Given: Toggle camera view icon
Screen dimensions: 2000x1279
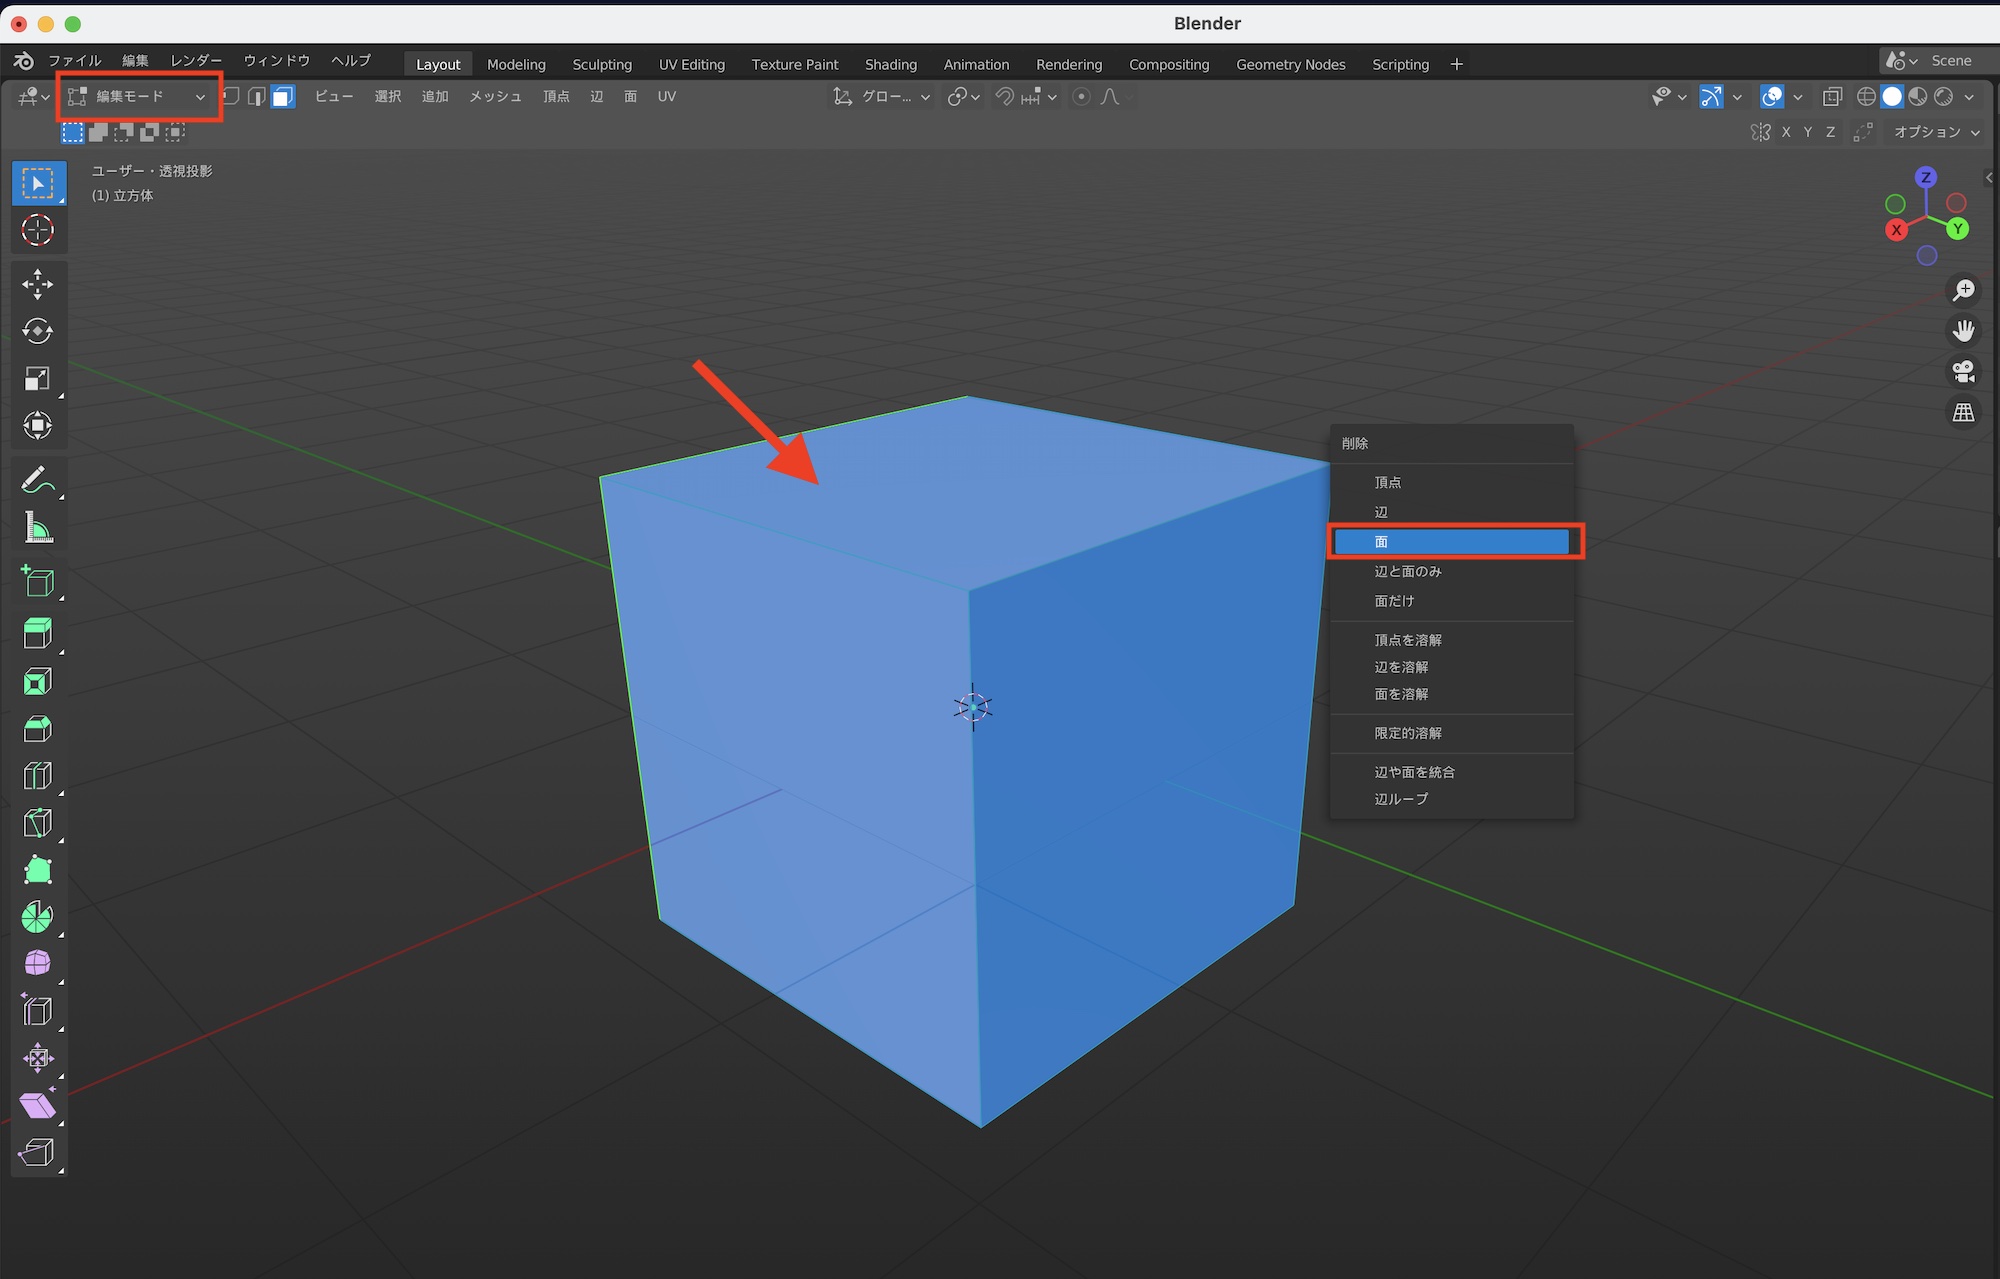Looking at the screenshot, I should tap(1963, 372).
